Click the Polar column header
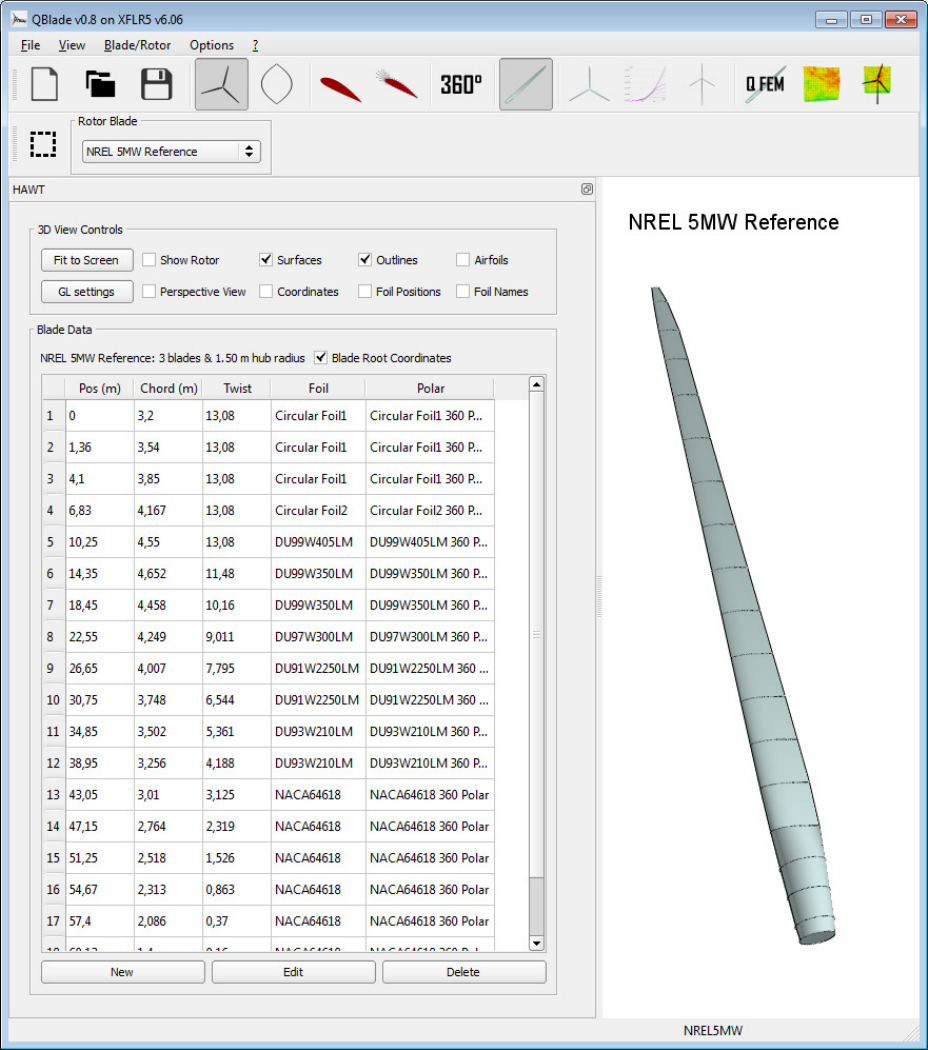928x1050 pixels. click(x=431, y=388)
